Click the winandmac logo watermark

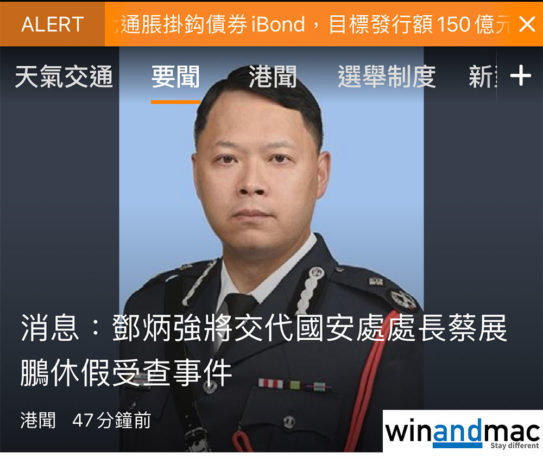coord(463,431)
